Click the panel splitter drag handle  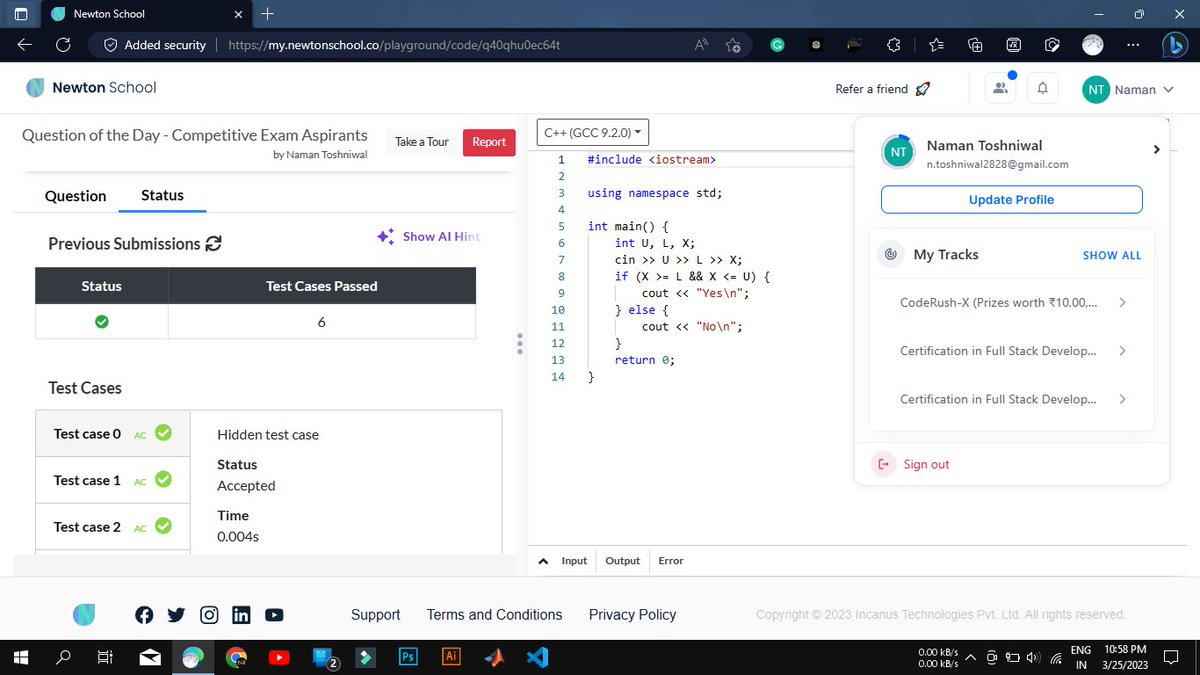coord(520,343)
